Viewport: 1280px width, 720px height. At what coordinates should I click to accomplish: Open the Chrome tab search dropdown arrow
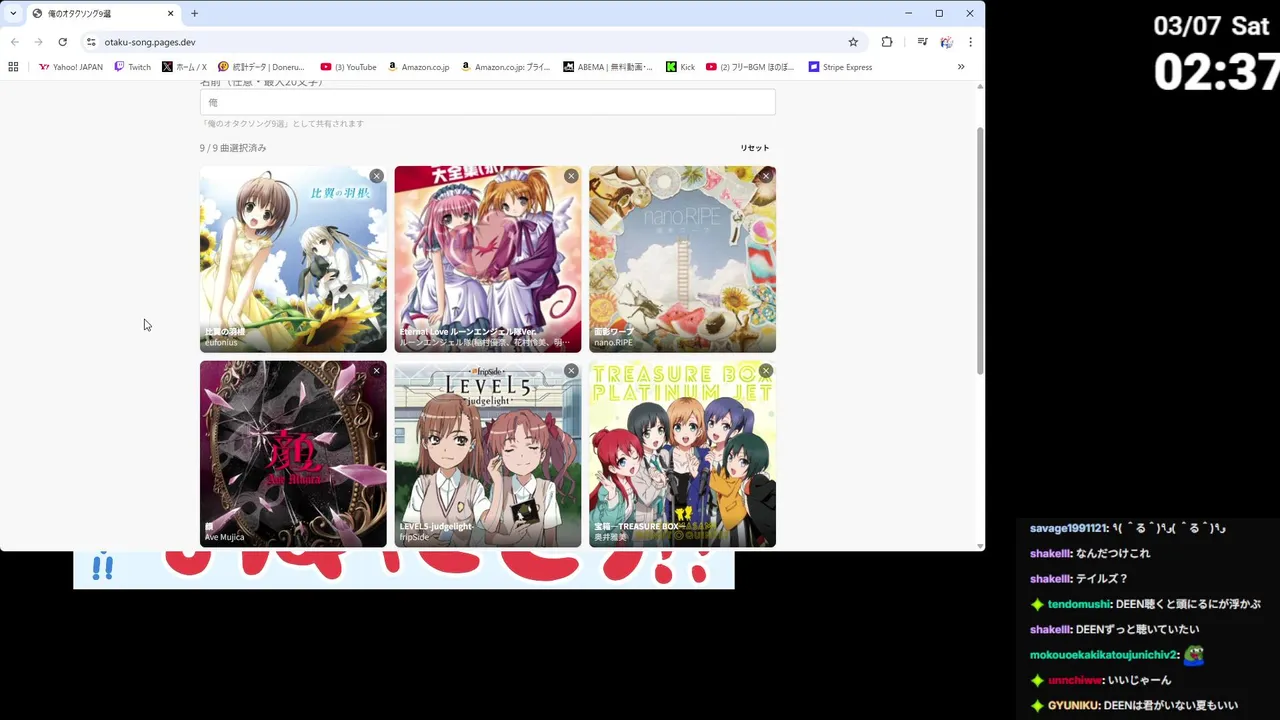click(13, 13)
